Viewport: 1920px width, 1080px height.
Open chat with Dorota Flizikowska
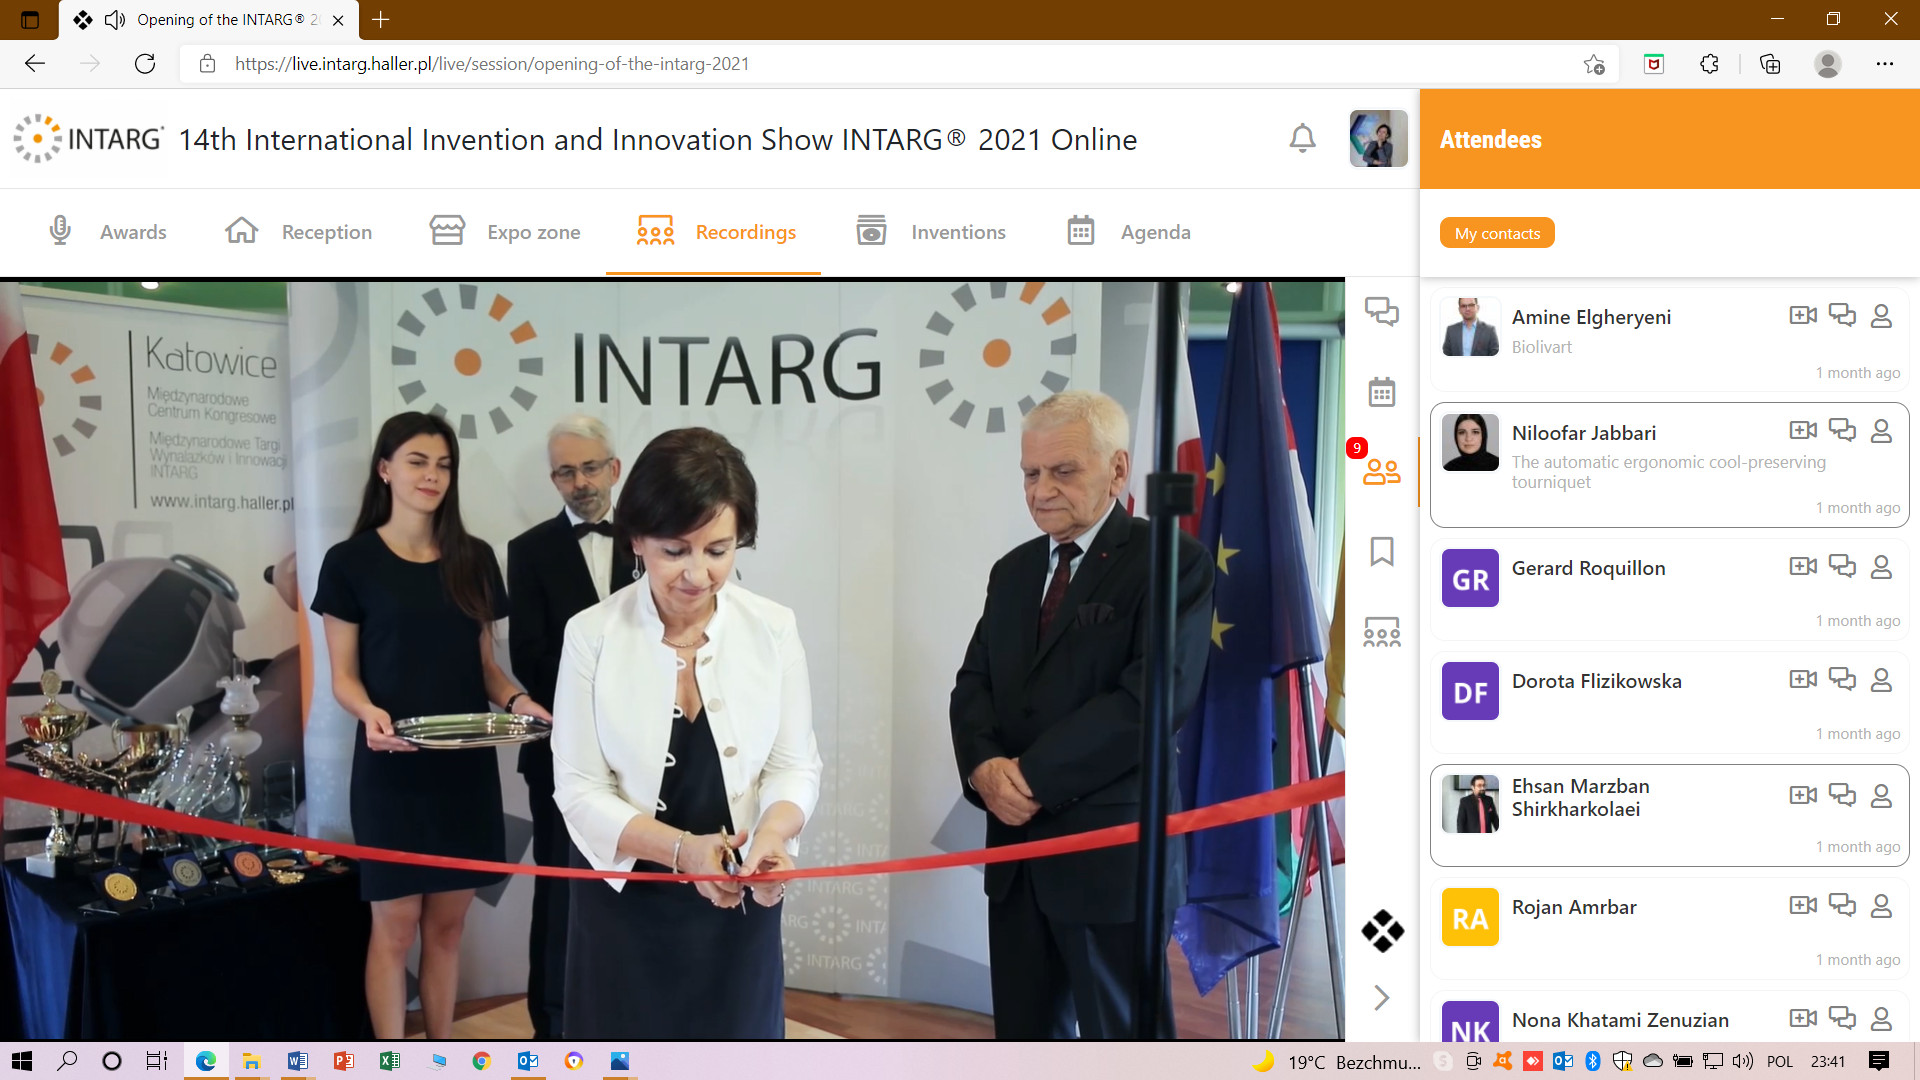1842,680
